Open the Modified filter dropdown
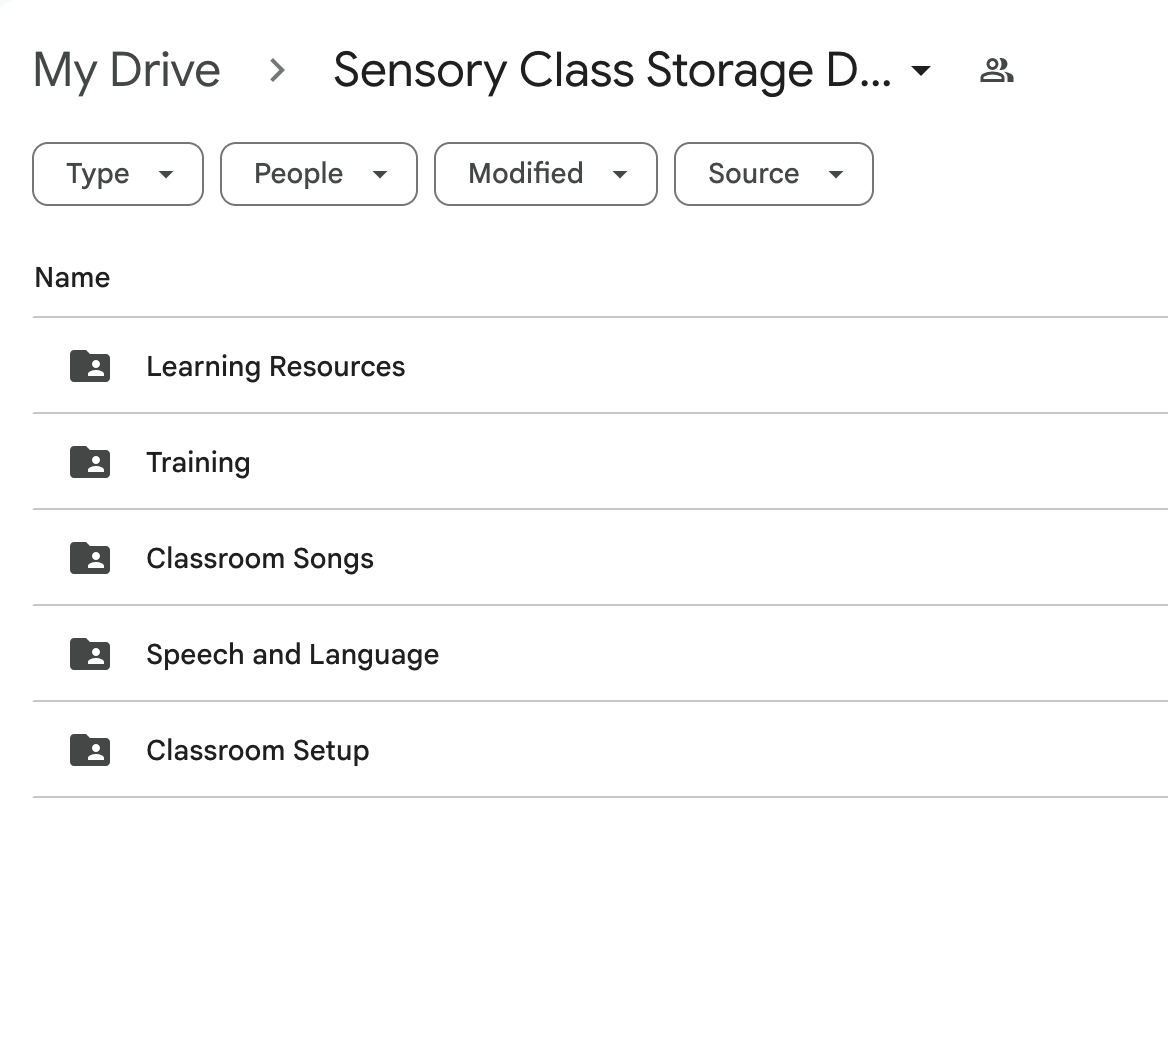This screenshot has width=1168, height=1040. (546, 174)
